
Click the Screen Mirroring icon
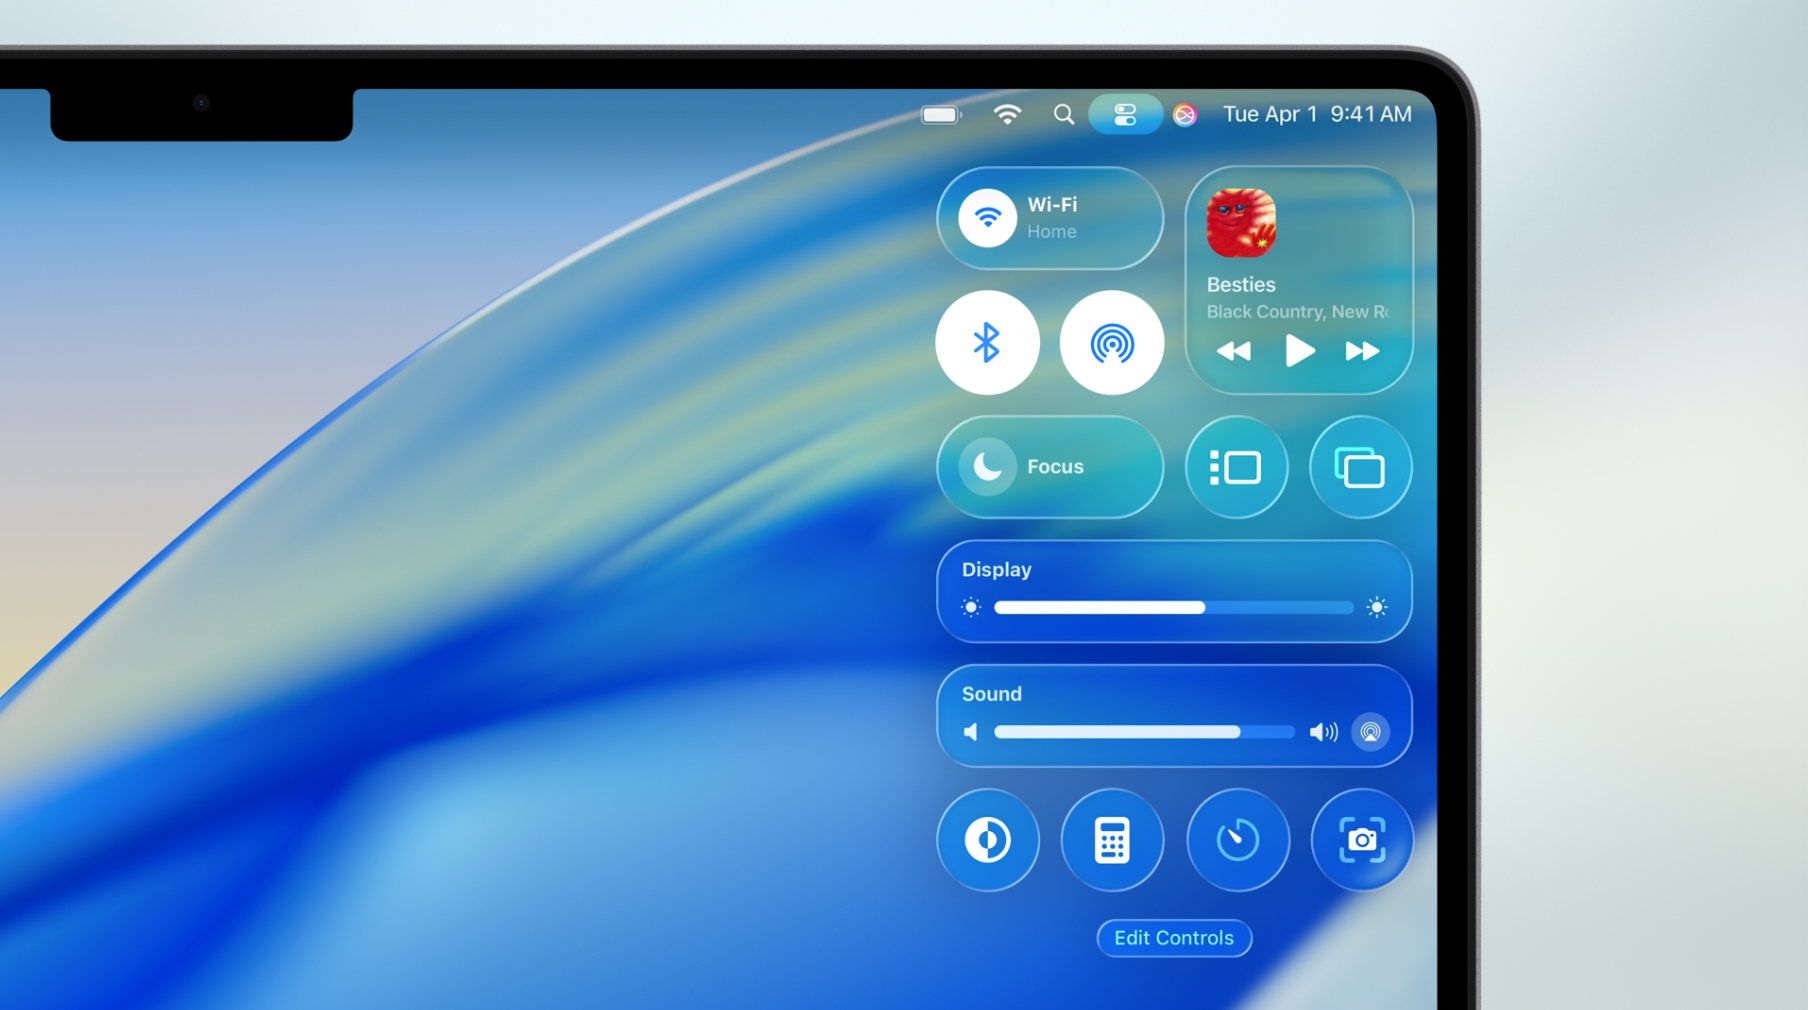pyautogui.click(x=1360, y=467)
